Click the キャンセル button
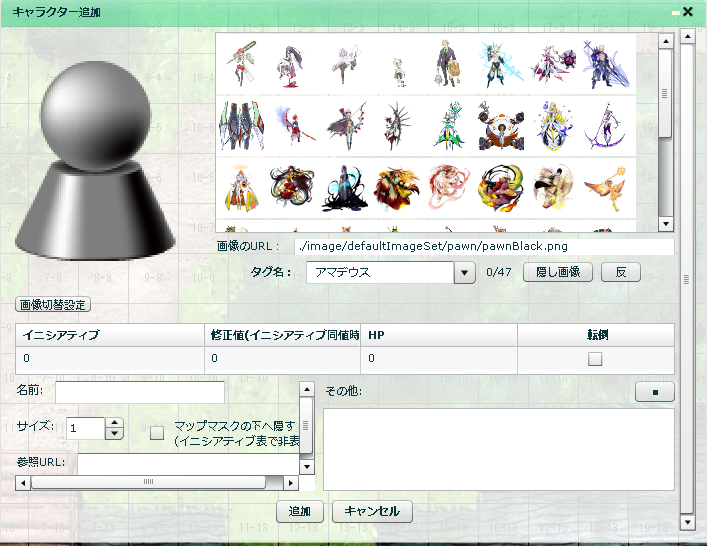 coord(372,511)
